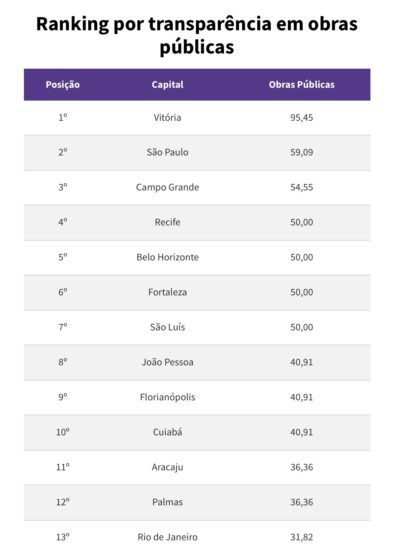The height and width of the screenshot is (545, 394).
Task: Select the São Luís row
Action: click(197, 327)
